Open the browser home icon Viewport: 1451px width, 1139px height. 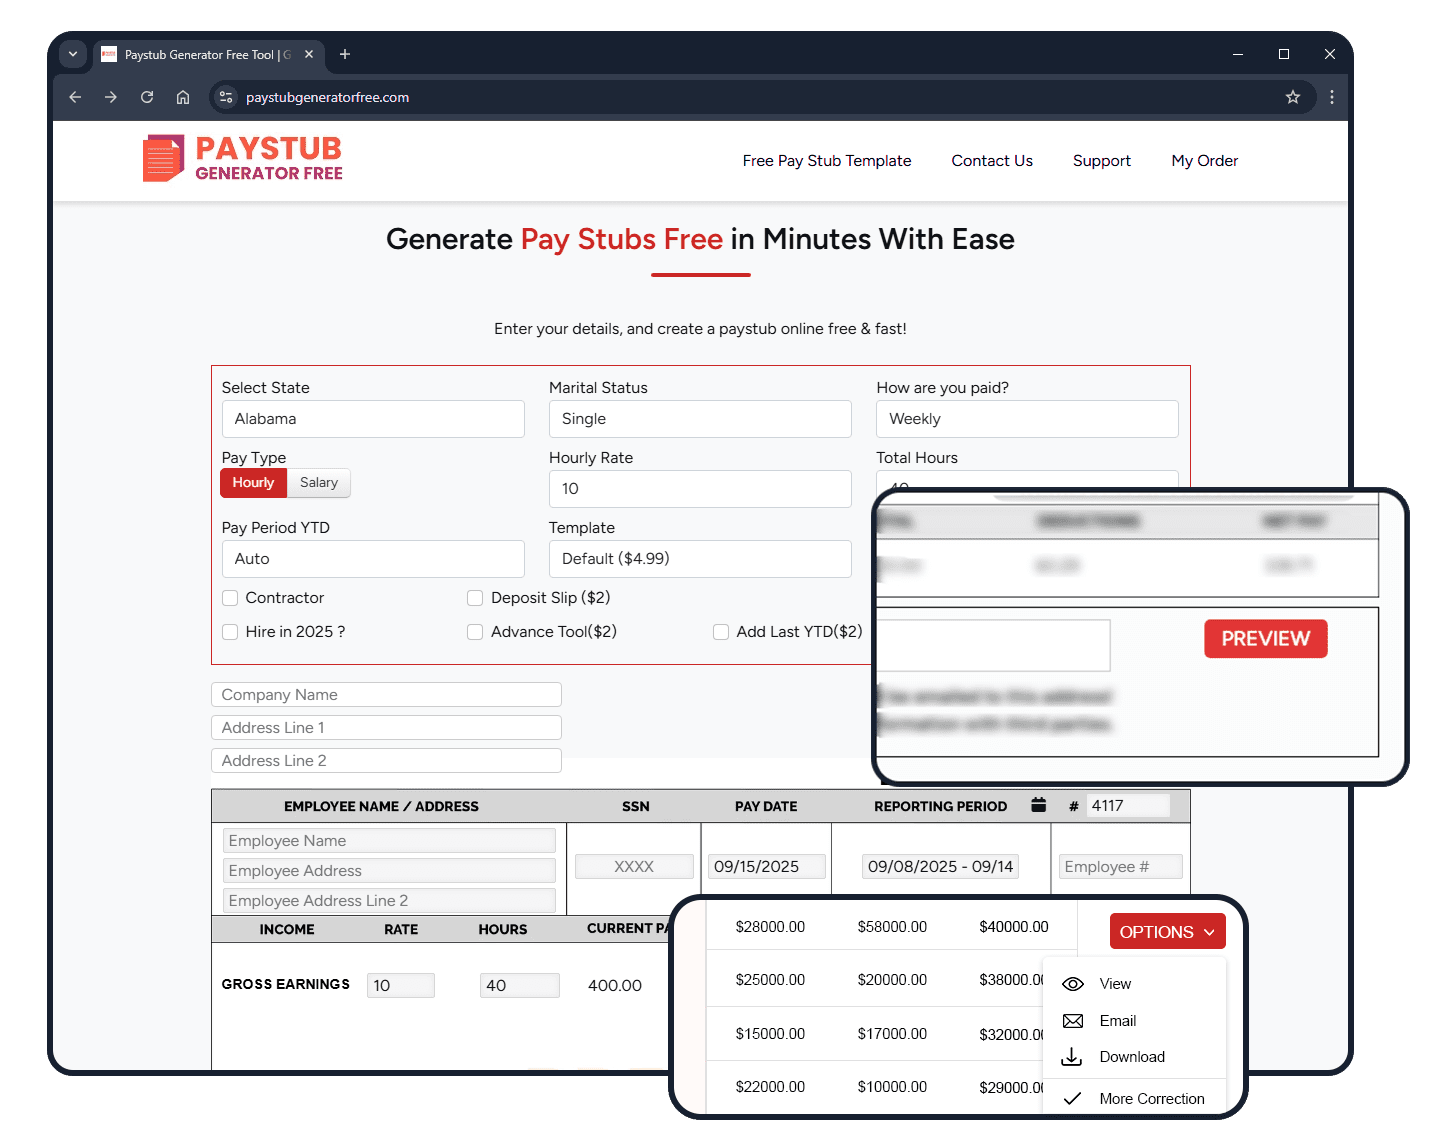tap(183, 97)
